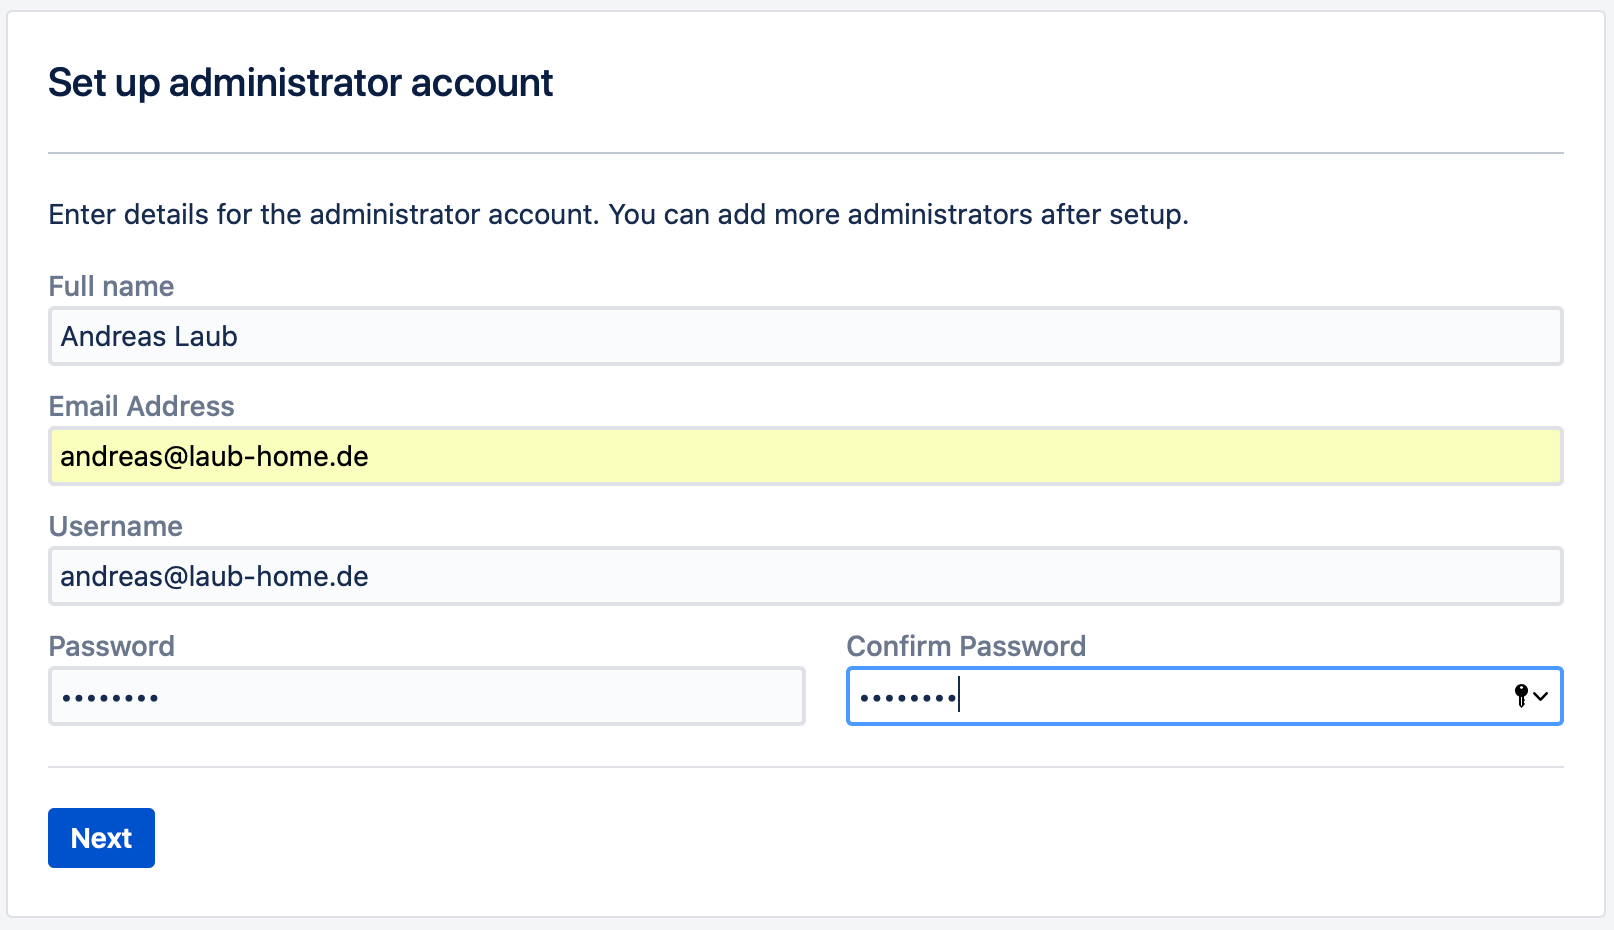Click the "Email Address" label
Image resolution: width=1614 pixels, height=930 pixels.
[x=141, y=407]
